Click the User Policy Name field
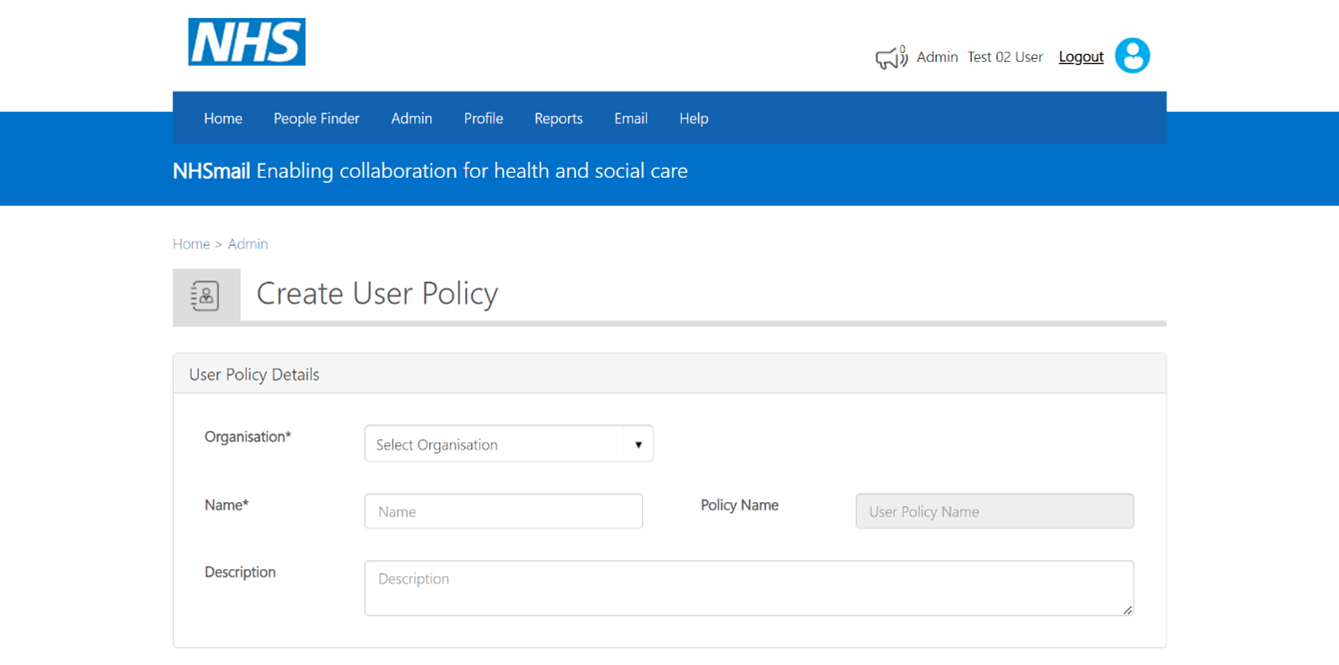Screen dimensions: 1339x665 tap(994, 511)
